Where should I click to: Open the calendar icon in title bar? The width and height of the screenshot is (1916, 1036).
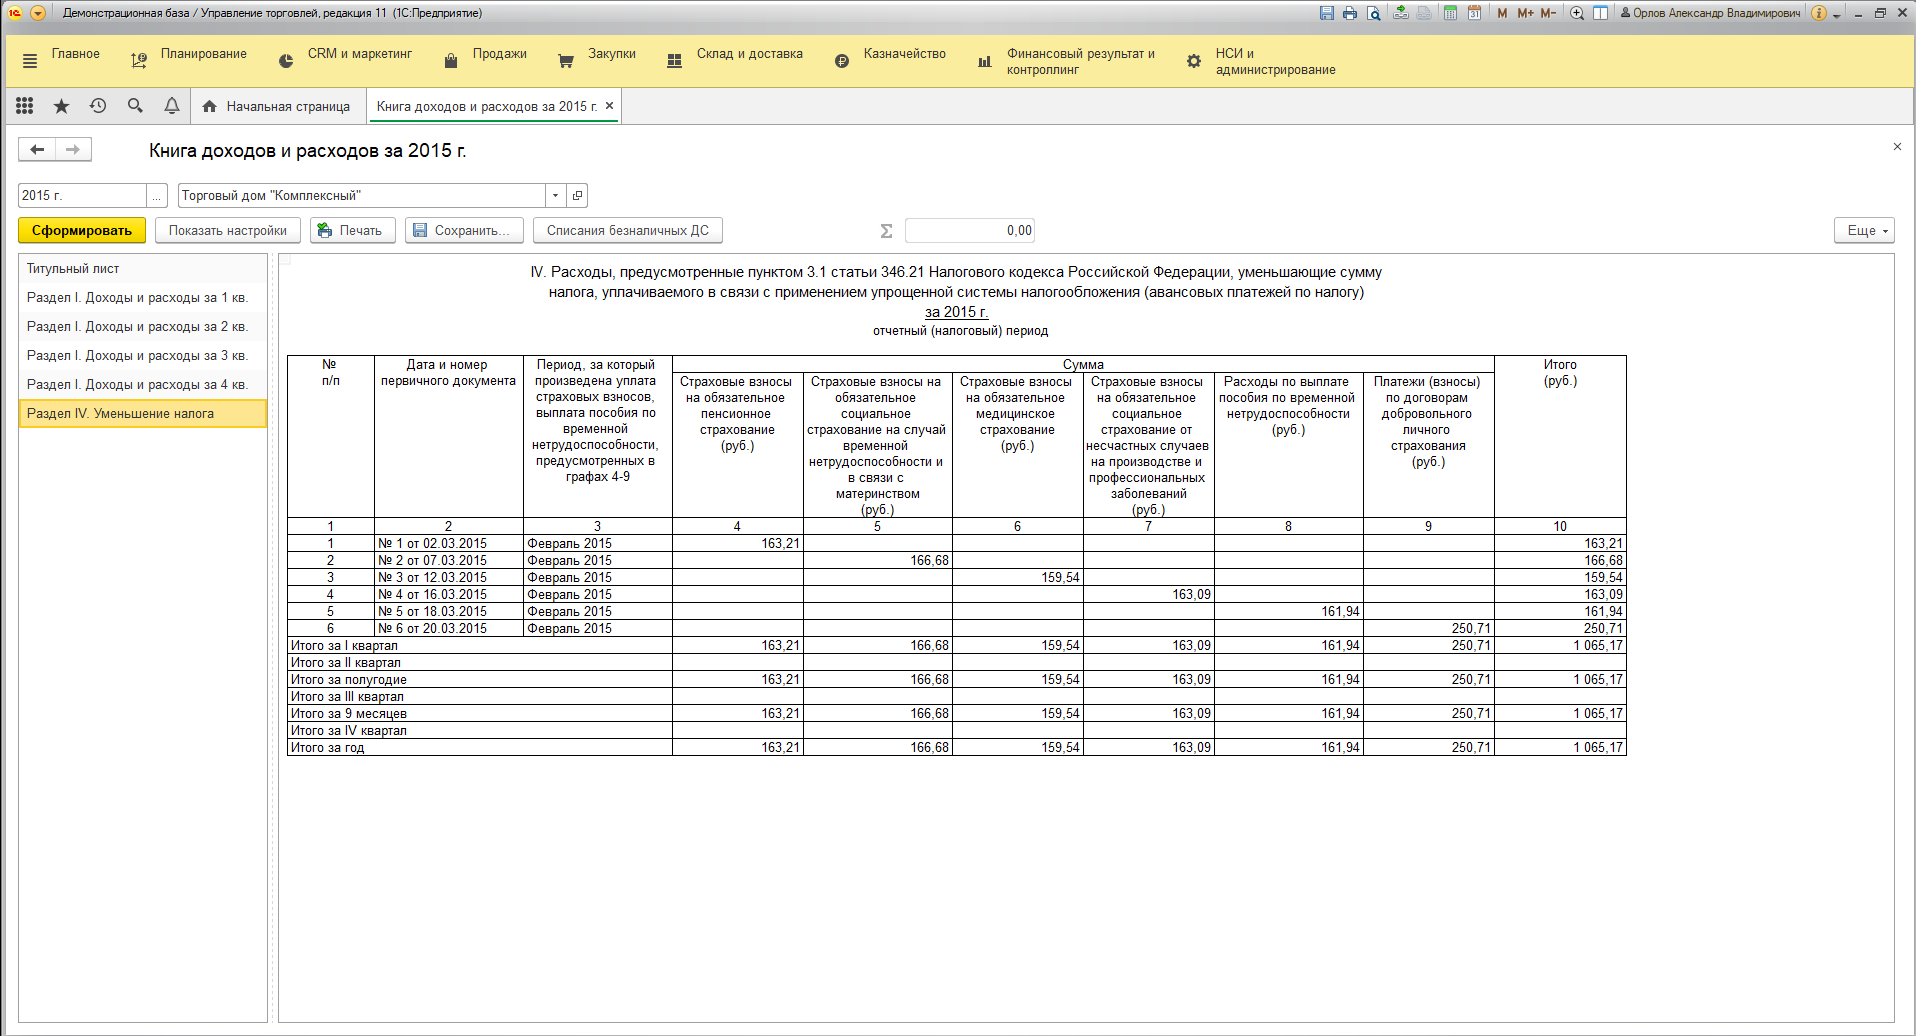(x=1474, y=13)
